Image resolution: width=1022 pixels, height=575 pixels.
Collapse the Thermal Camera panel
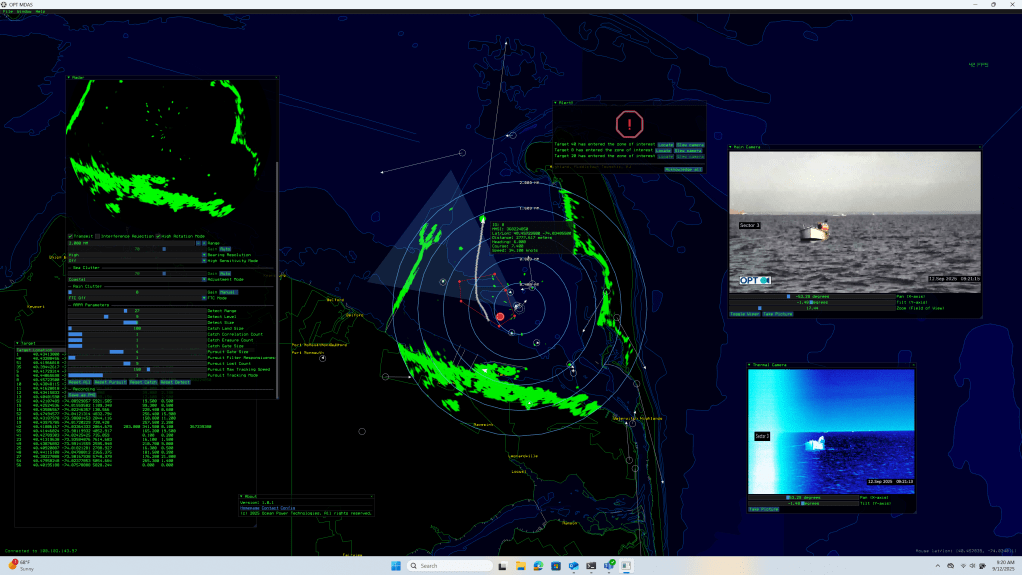[751, 366]
